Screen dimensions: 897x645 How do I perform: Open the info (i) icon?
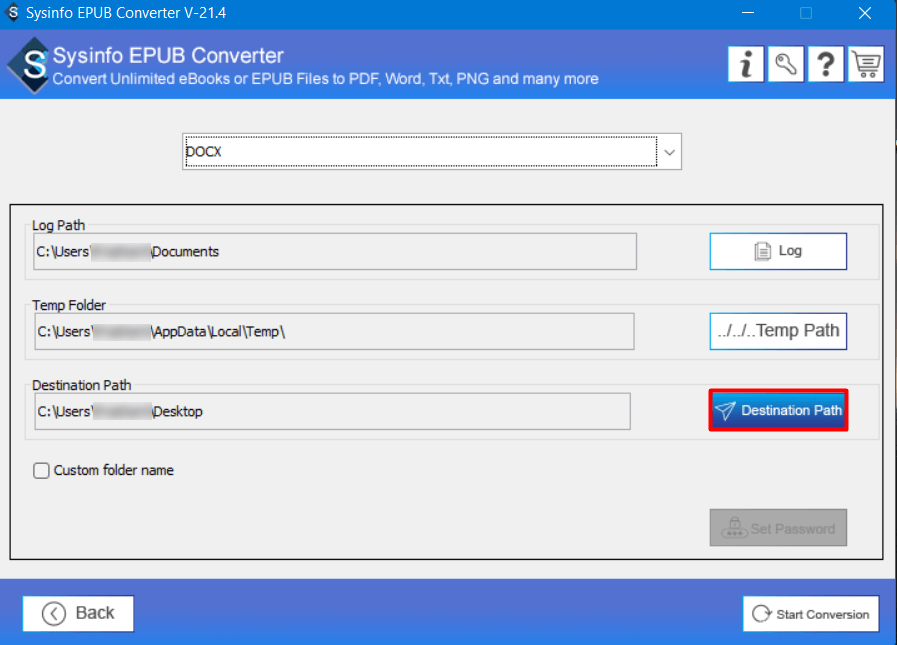[x=746, y=64]
